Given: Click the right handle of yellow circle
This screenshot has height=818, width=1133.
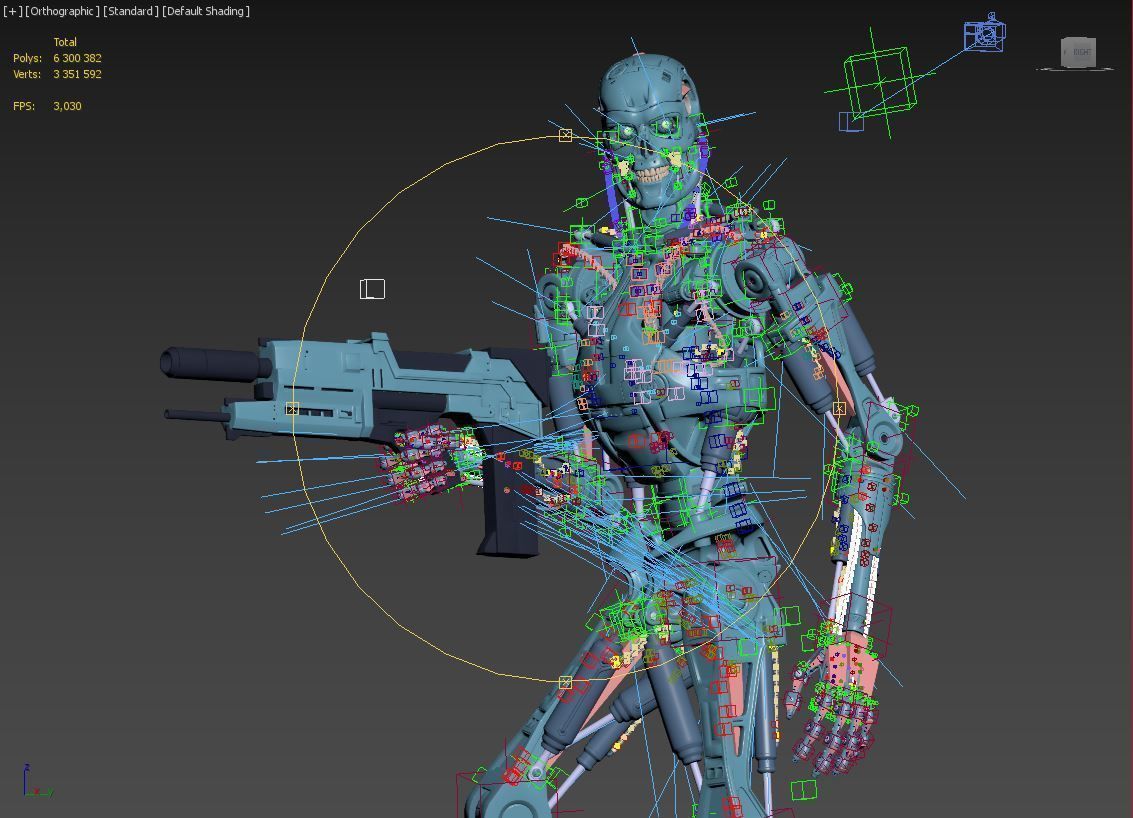Looking at the screenshot, I should pos(839,408).
